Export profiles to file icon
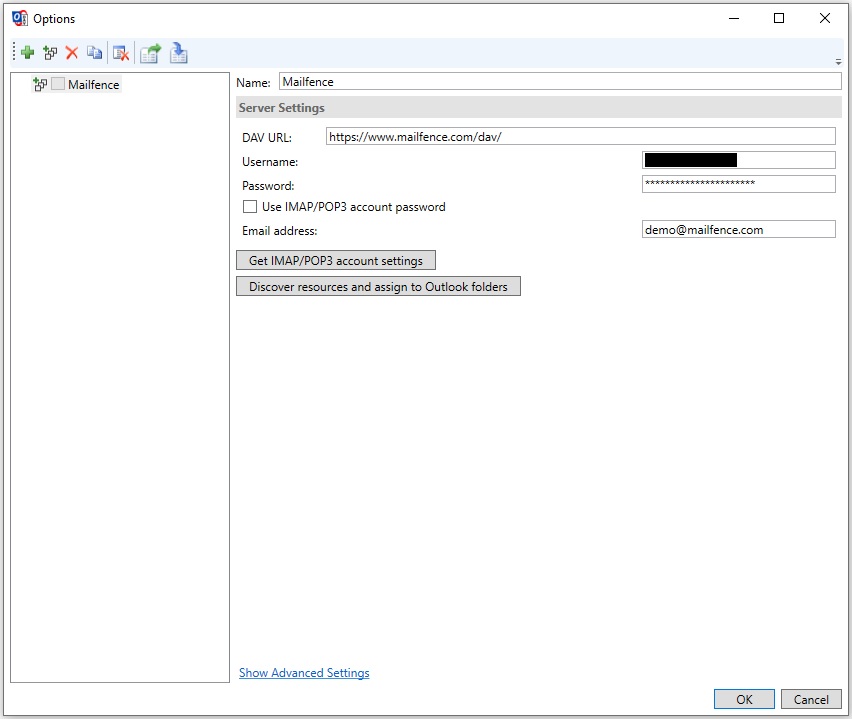 (x=150, y=53)
